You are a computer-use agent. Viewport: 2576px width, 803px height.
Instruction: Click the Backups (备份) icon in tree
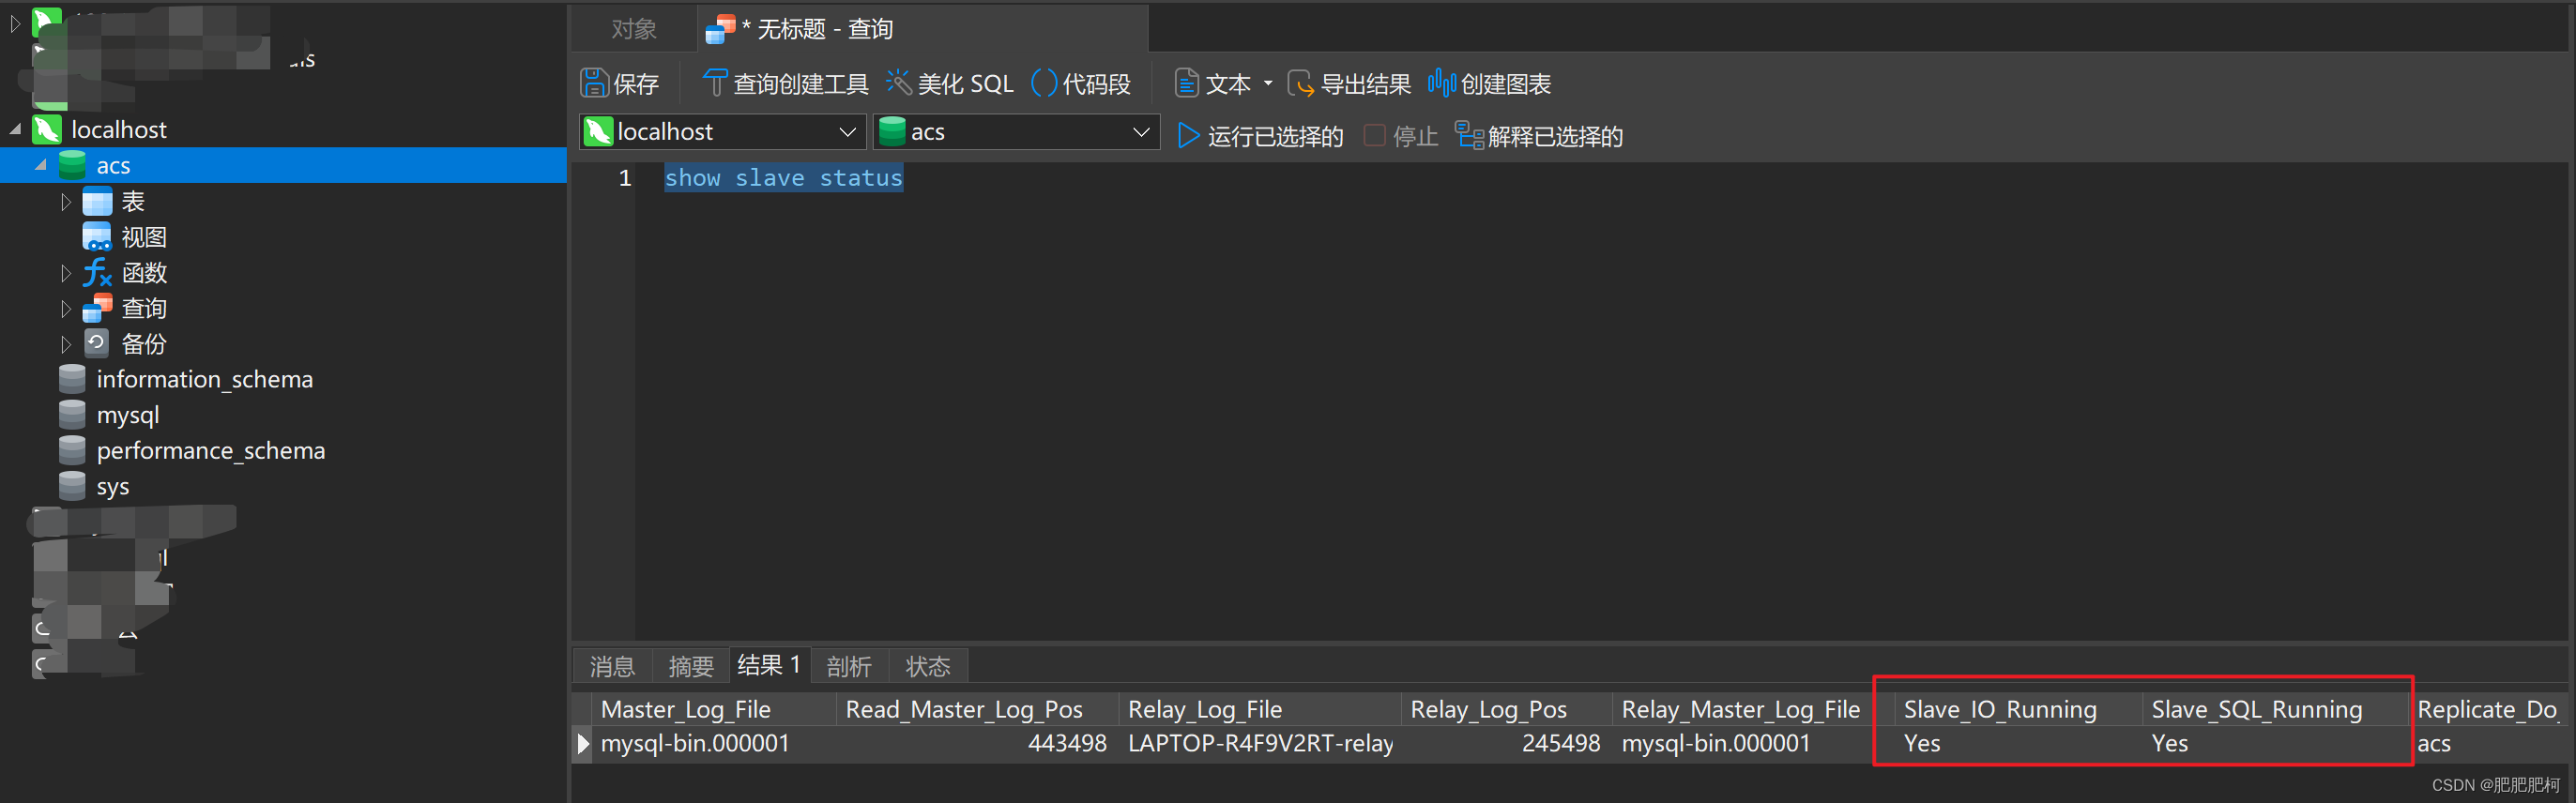tap(97, 344)
